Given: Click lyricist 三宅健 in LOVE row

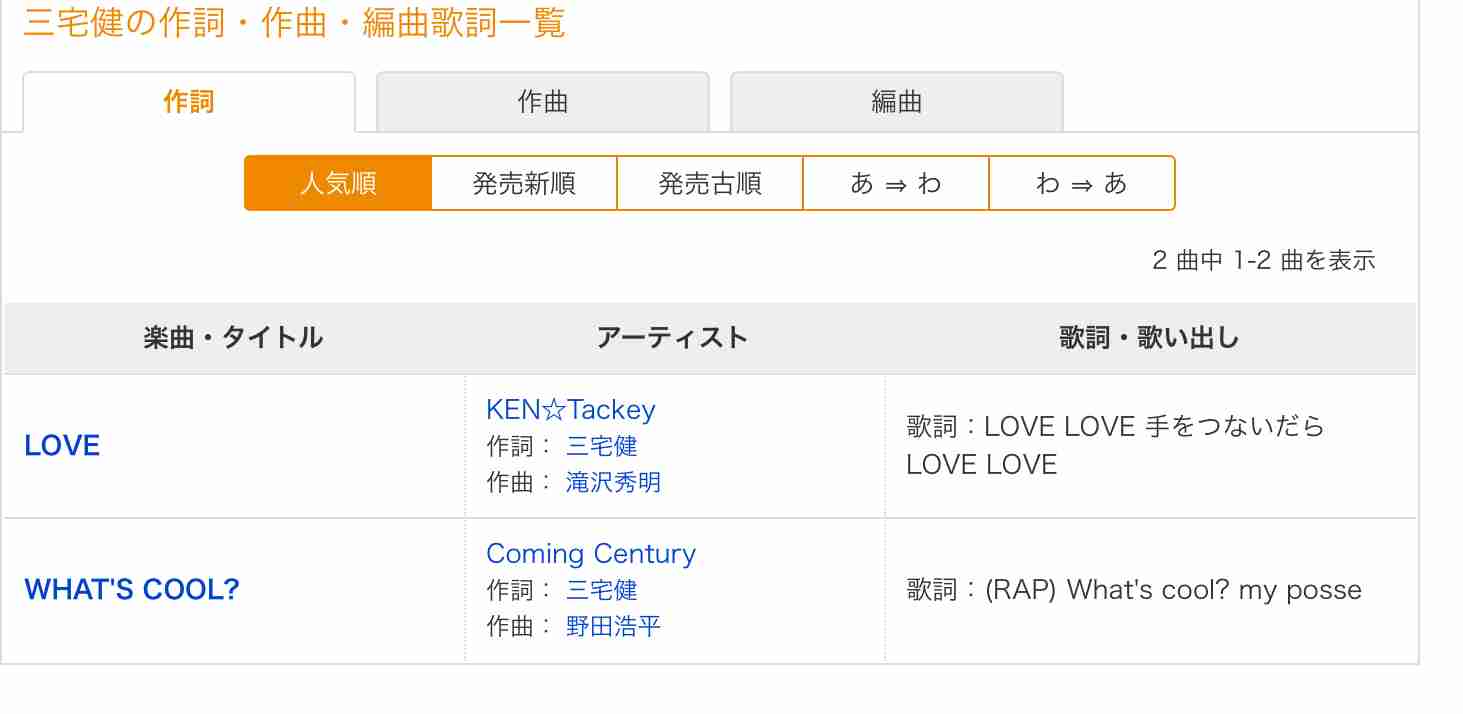Looking at the screenshot, I should (x=602, y=446).
